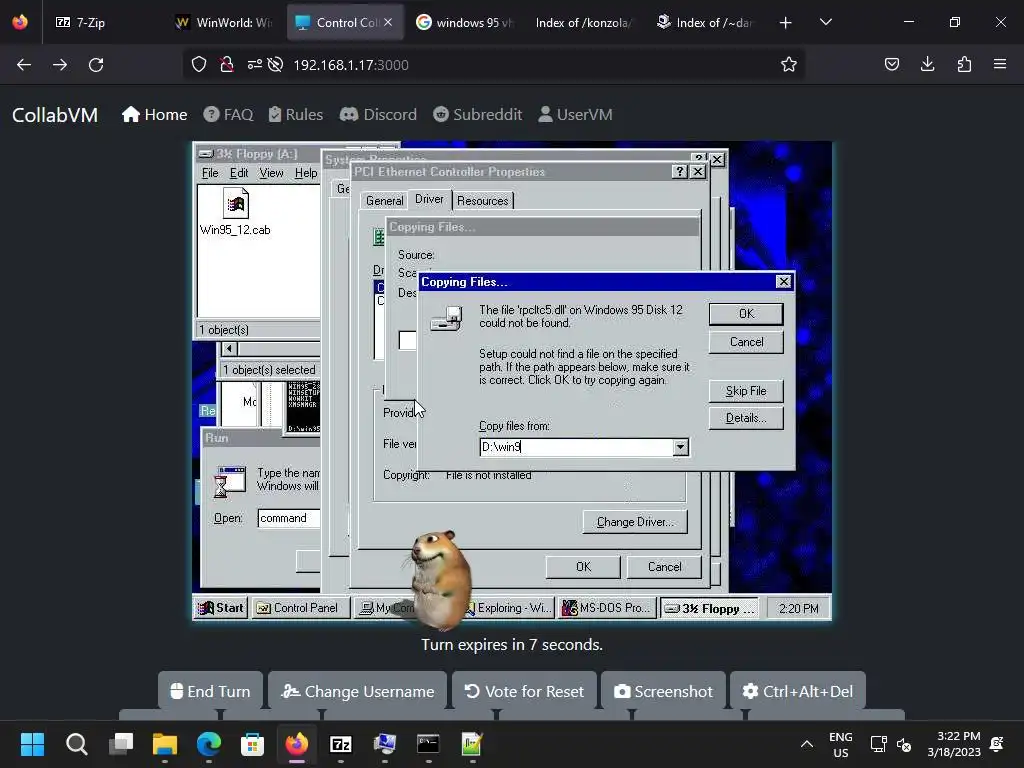Image resolution: width=1024 pixels, height=768 pixels.
Task: Switch to the General tab
Action: (384, 200)
